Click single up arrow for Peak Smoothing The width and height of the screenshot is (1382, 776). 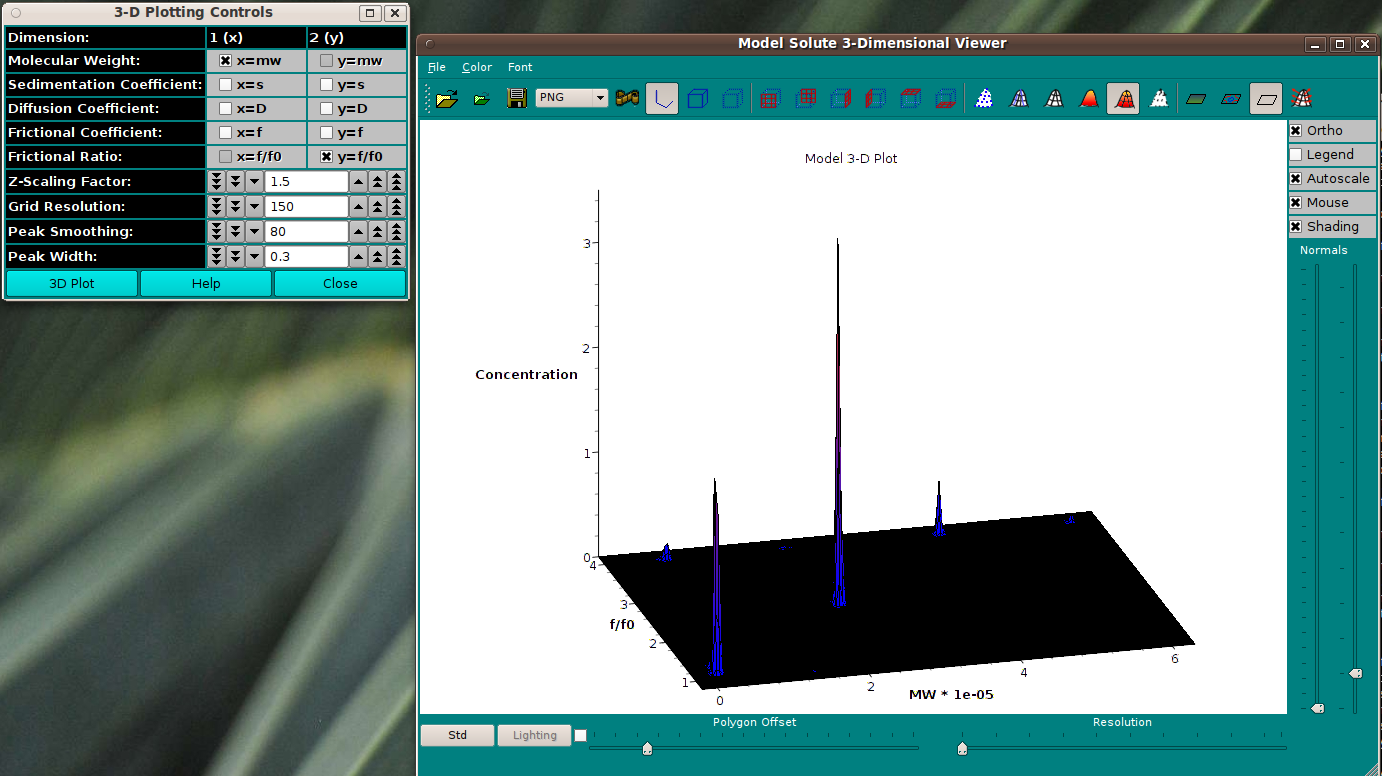[x=358, y=231]
